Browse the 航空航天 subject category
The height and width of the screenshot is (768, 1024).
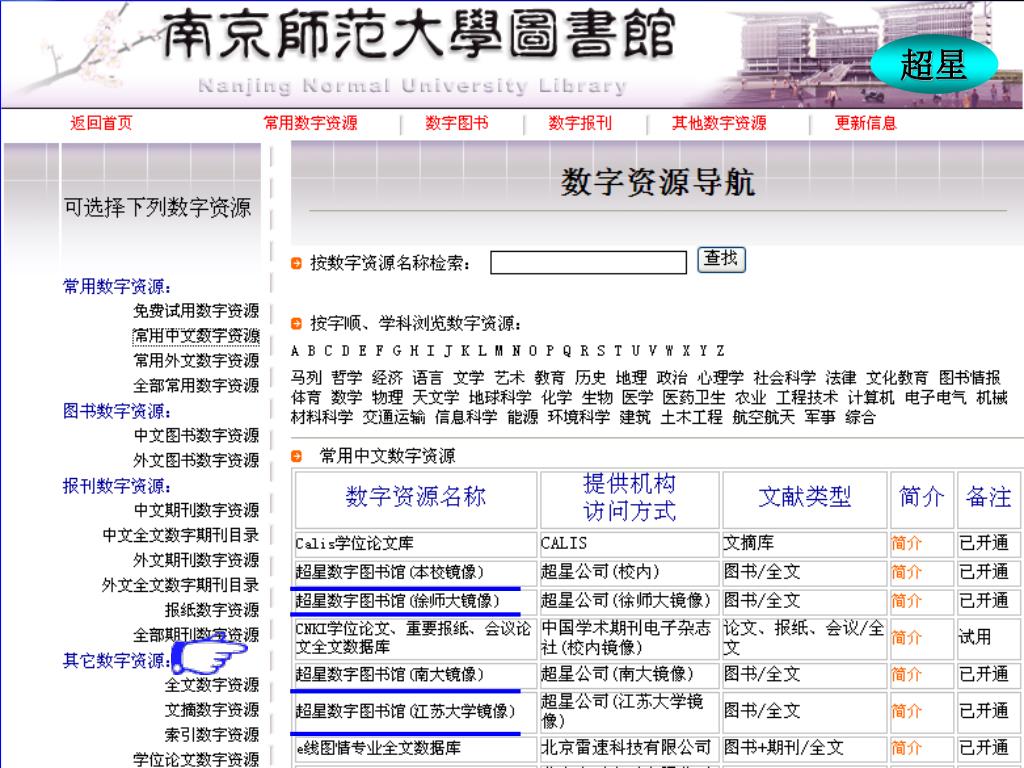763,417
